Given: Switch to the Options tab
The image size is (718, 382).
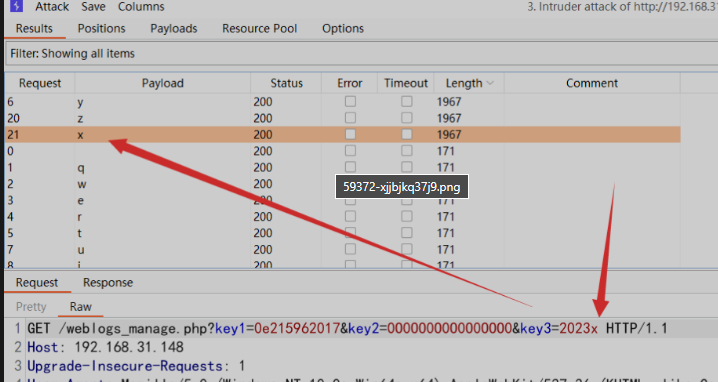Looking at the screenshot, I should 343,28.
